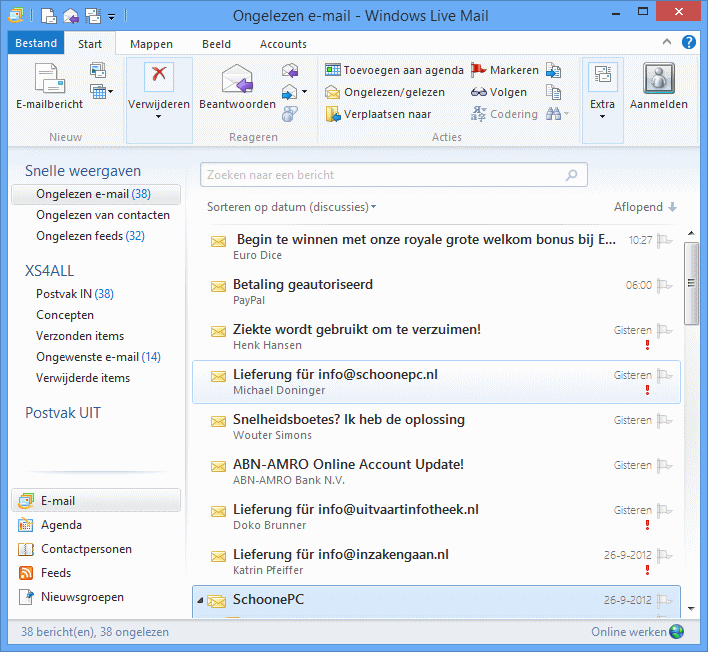The image size is (708, 652).
Task: Click the scrollbar up arrow
Action: point(691,233)
